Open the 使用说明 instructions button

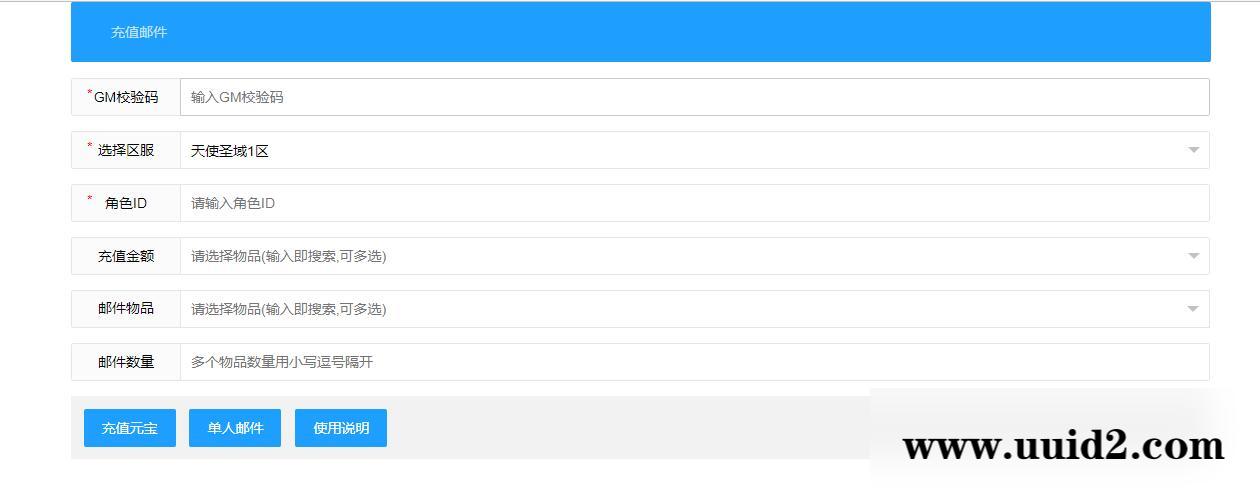coord(341,428)
